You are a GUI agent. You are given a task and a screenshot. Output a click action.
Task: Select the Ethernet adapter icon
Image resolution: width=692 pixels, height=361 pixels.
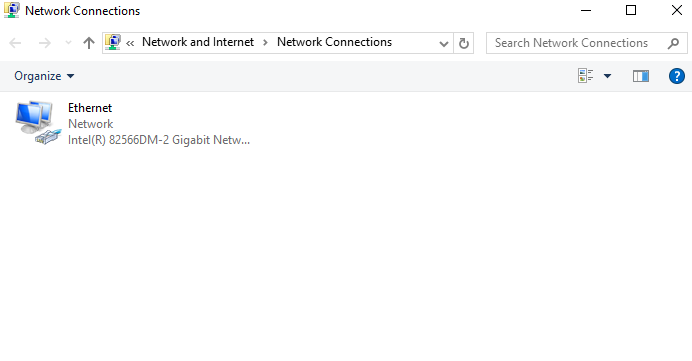pos(38,123)
